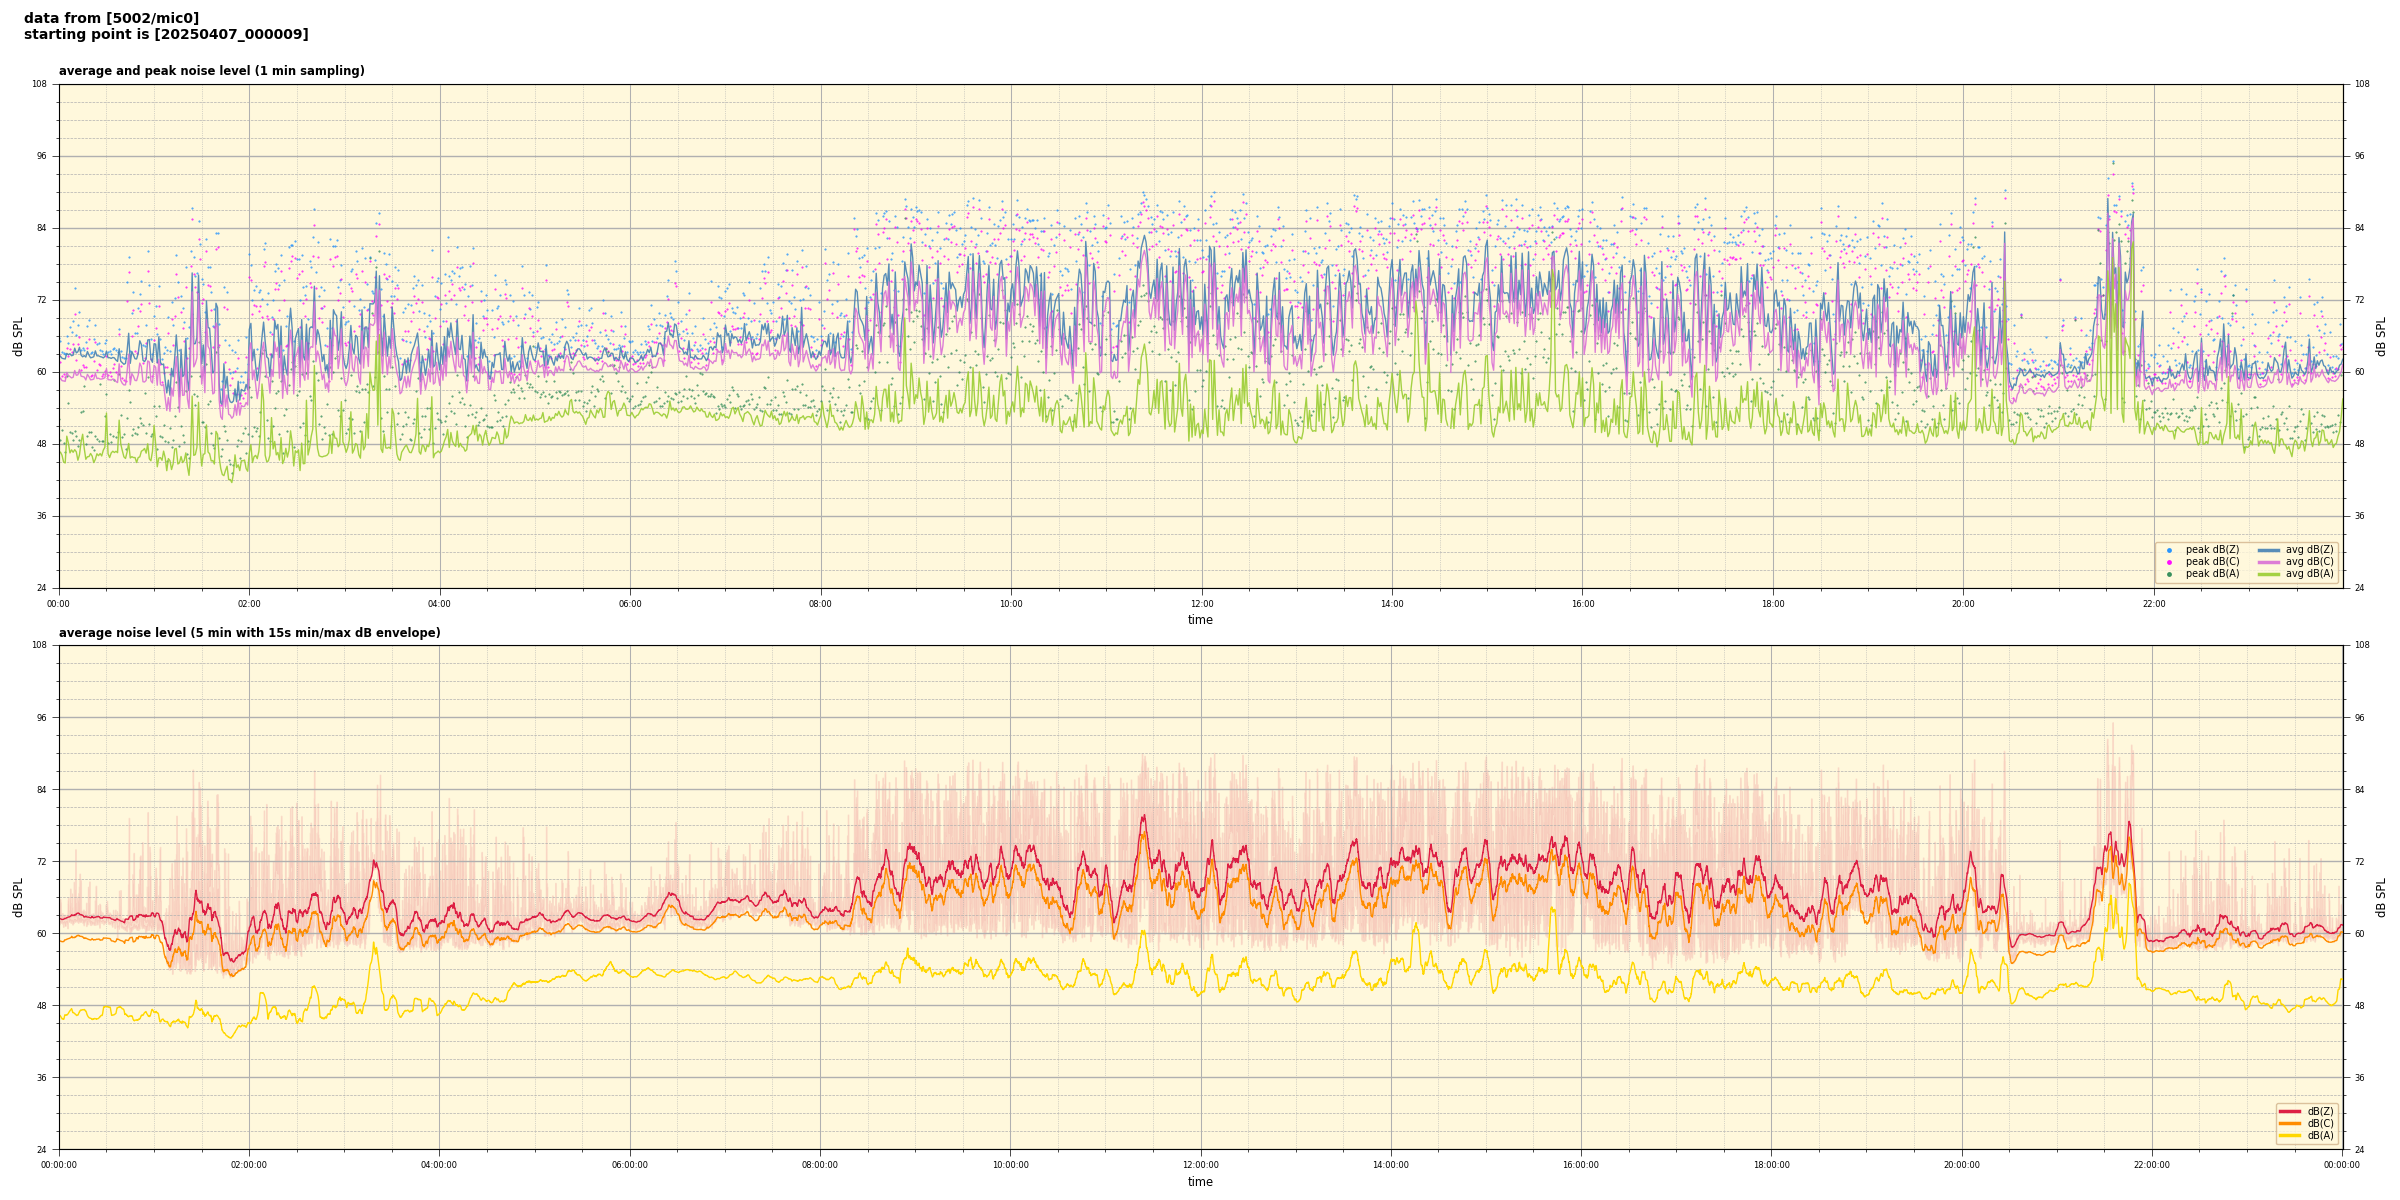This screenshot has height=1200, width=2400.
Task: Click the peak dB(C) magenta legend marker
Action: pos(2169,562)
